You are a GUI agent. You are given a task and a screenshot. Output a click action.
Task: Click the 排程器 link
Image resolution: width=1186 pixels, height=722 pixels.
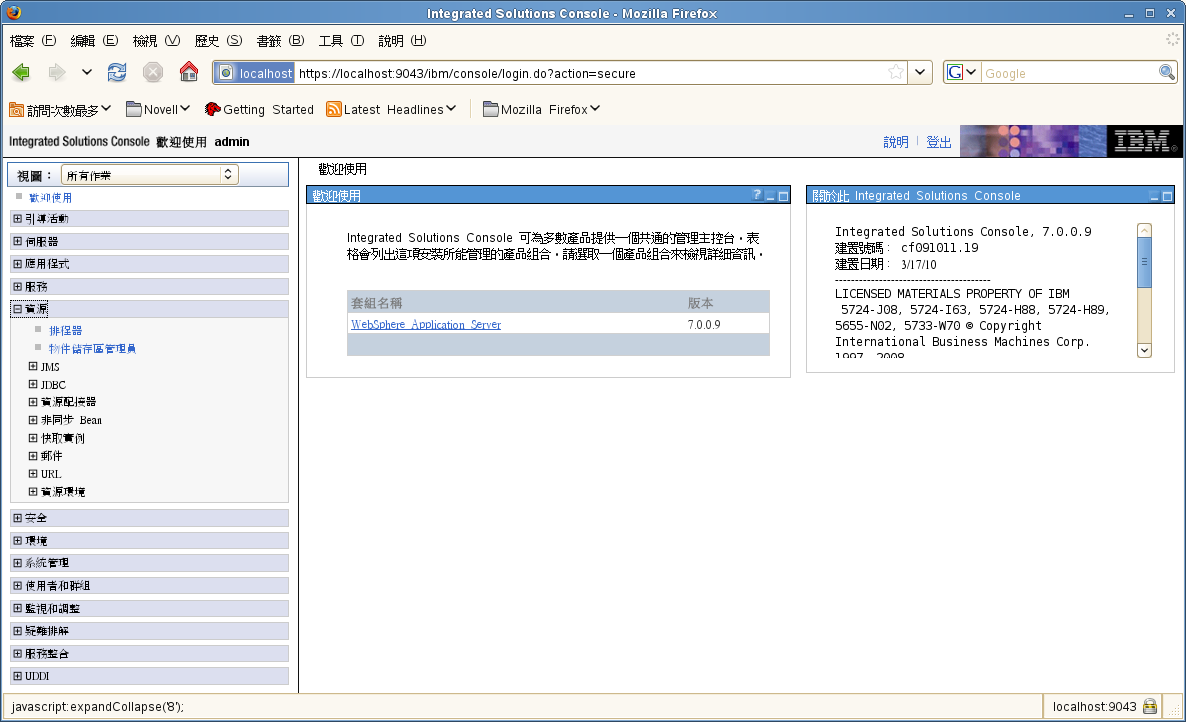click(66, 330)
